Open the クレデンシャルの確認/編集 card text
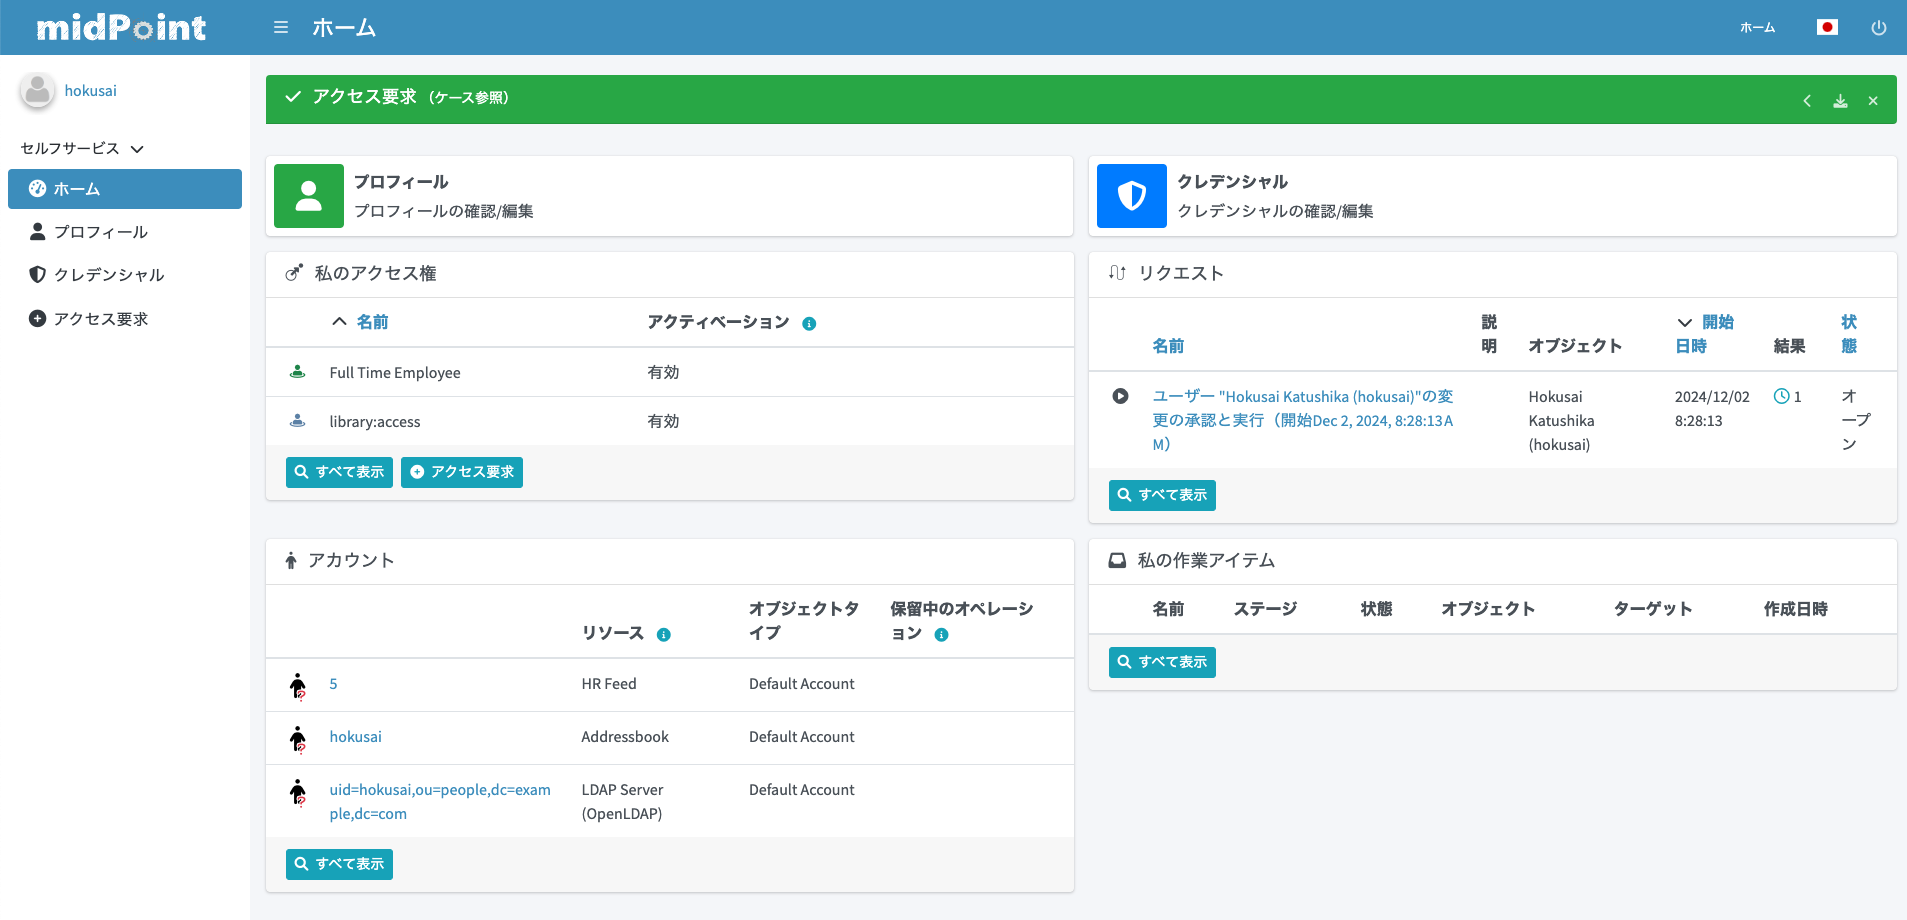 [1275, 211]
